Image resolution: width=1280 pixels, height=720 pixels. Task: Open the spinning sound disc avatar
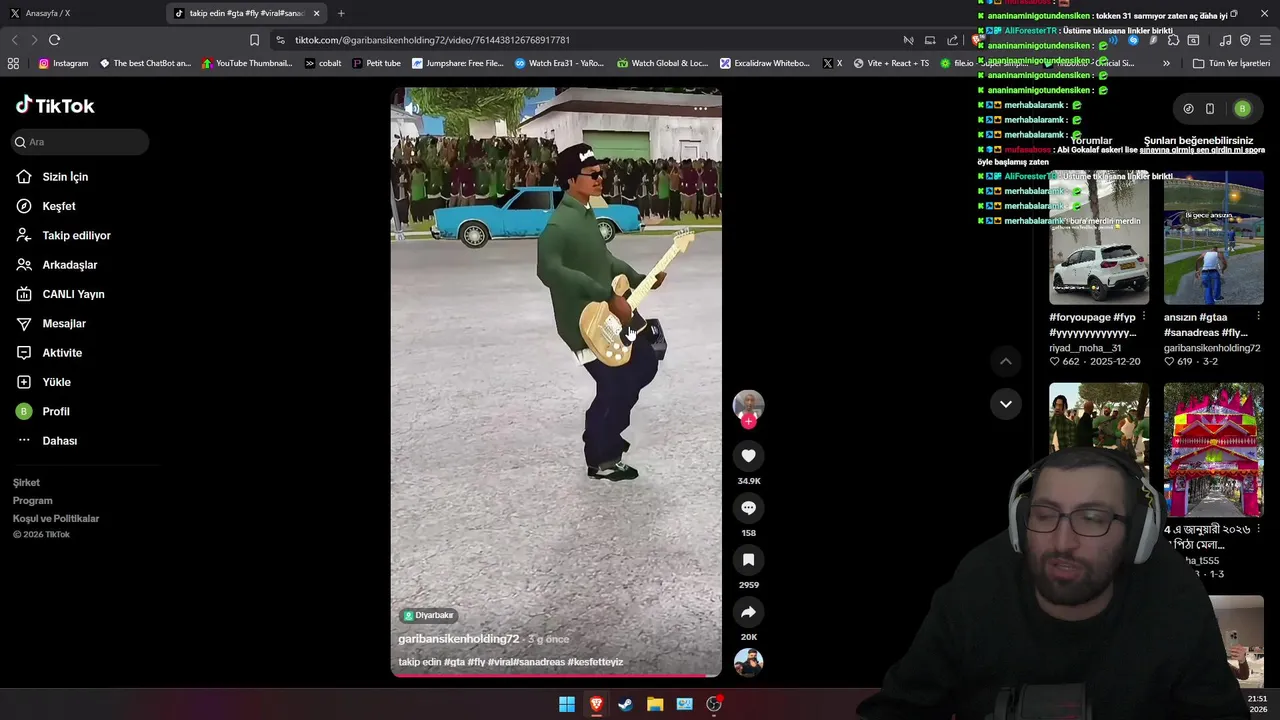748,662
